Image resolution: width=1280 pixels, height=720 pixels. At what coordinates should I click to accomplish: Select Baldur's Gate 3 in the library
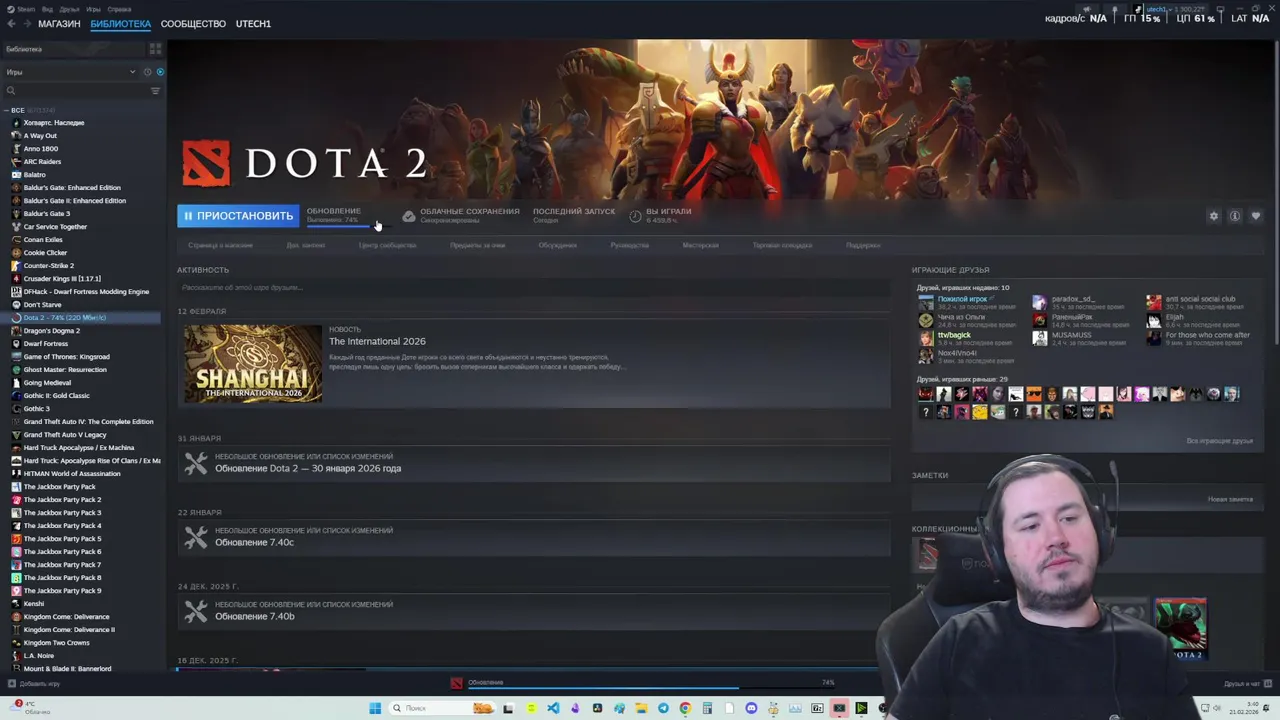[x=46, y=214]
